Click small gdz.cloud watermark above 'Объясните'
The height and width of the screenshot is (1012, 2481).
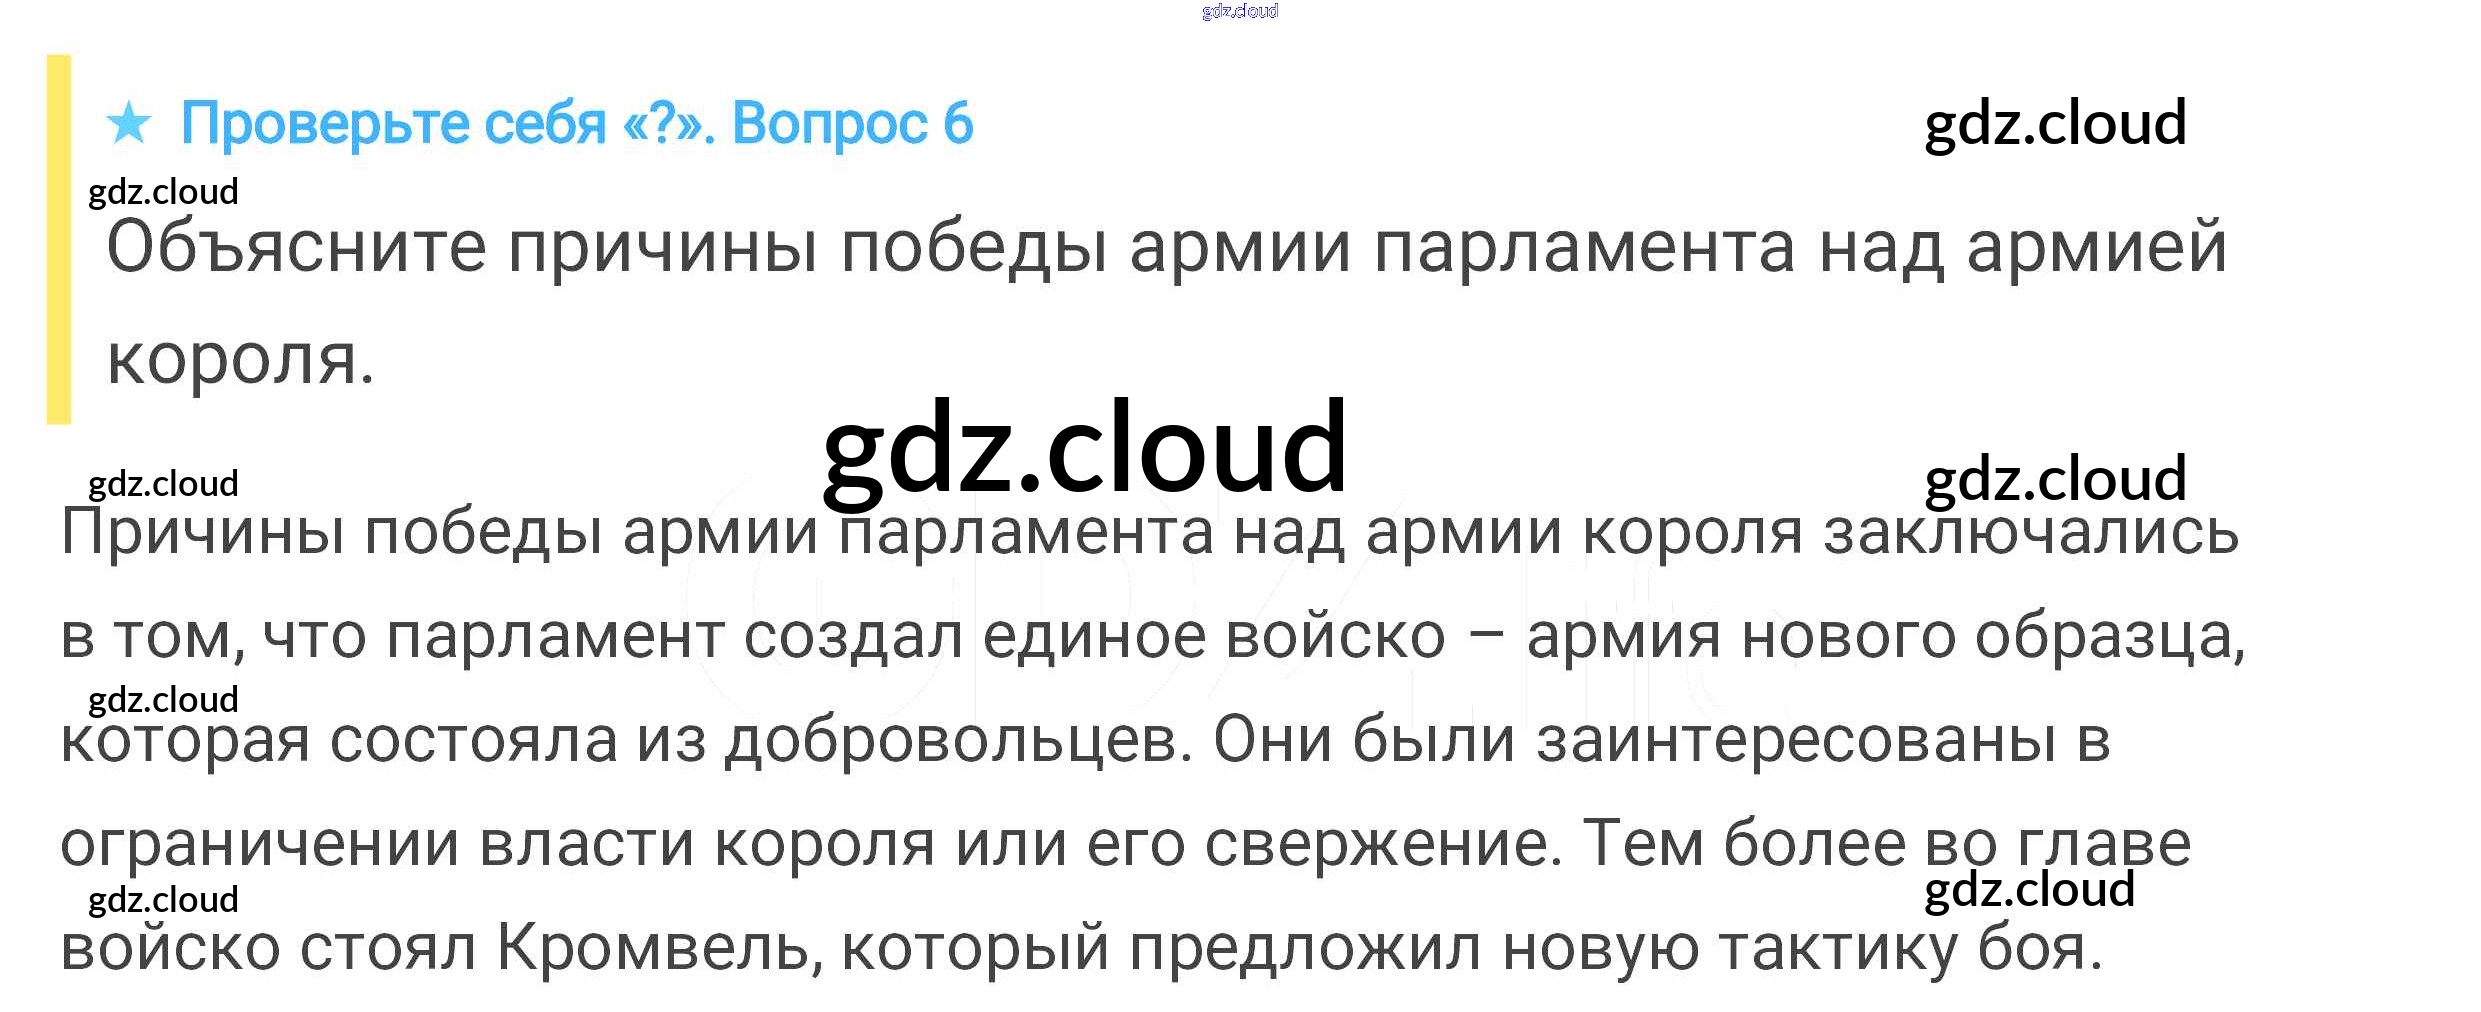coord(163,192)
